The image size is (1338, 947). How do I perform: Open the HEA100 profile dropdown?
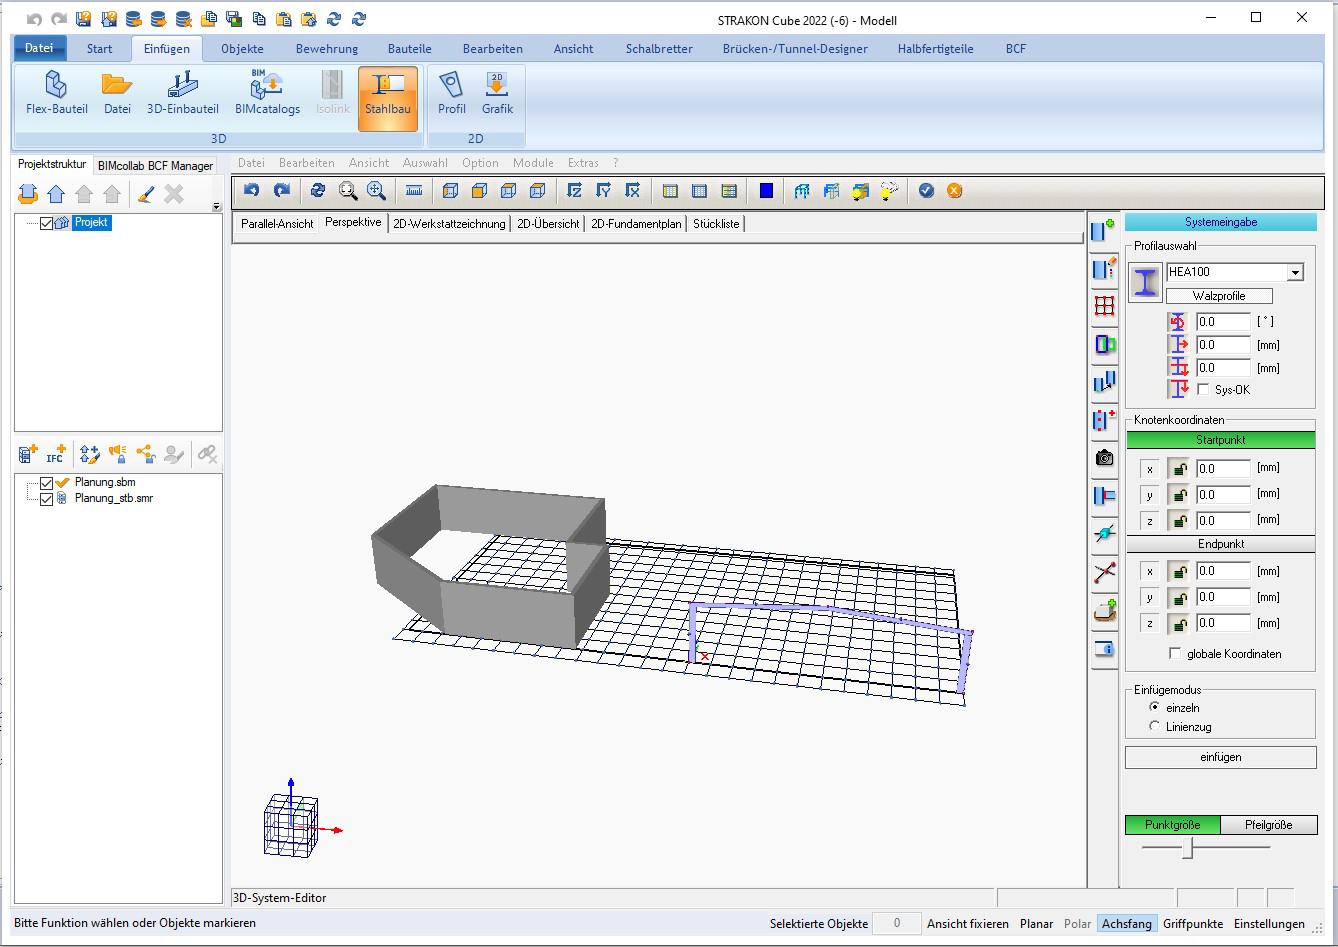pos(1295,272)
